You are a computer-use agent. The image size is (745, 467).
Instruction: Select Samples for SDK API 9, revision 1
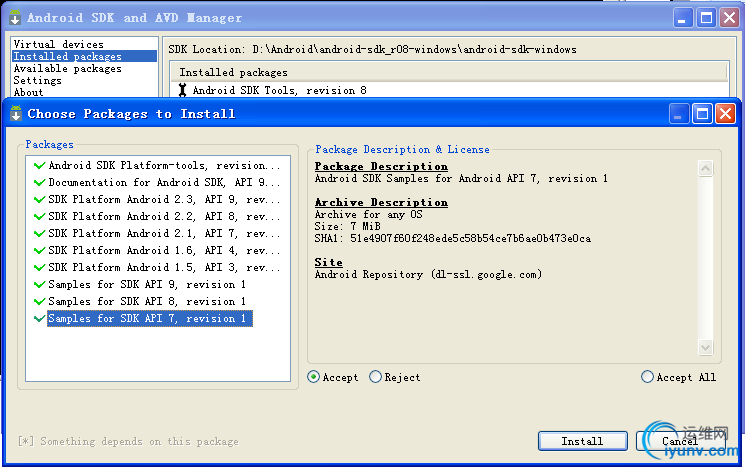tap(147, 285)
